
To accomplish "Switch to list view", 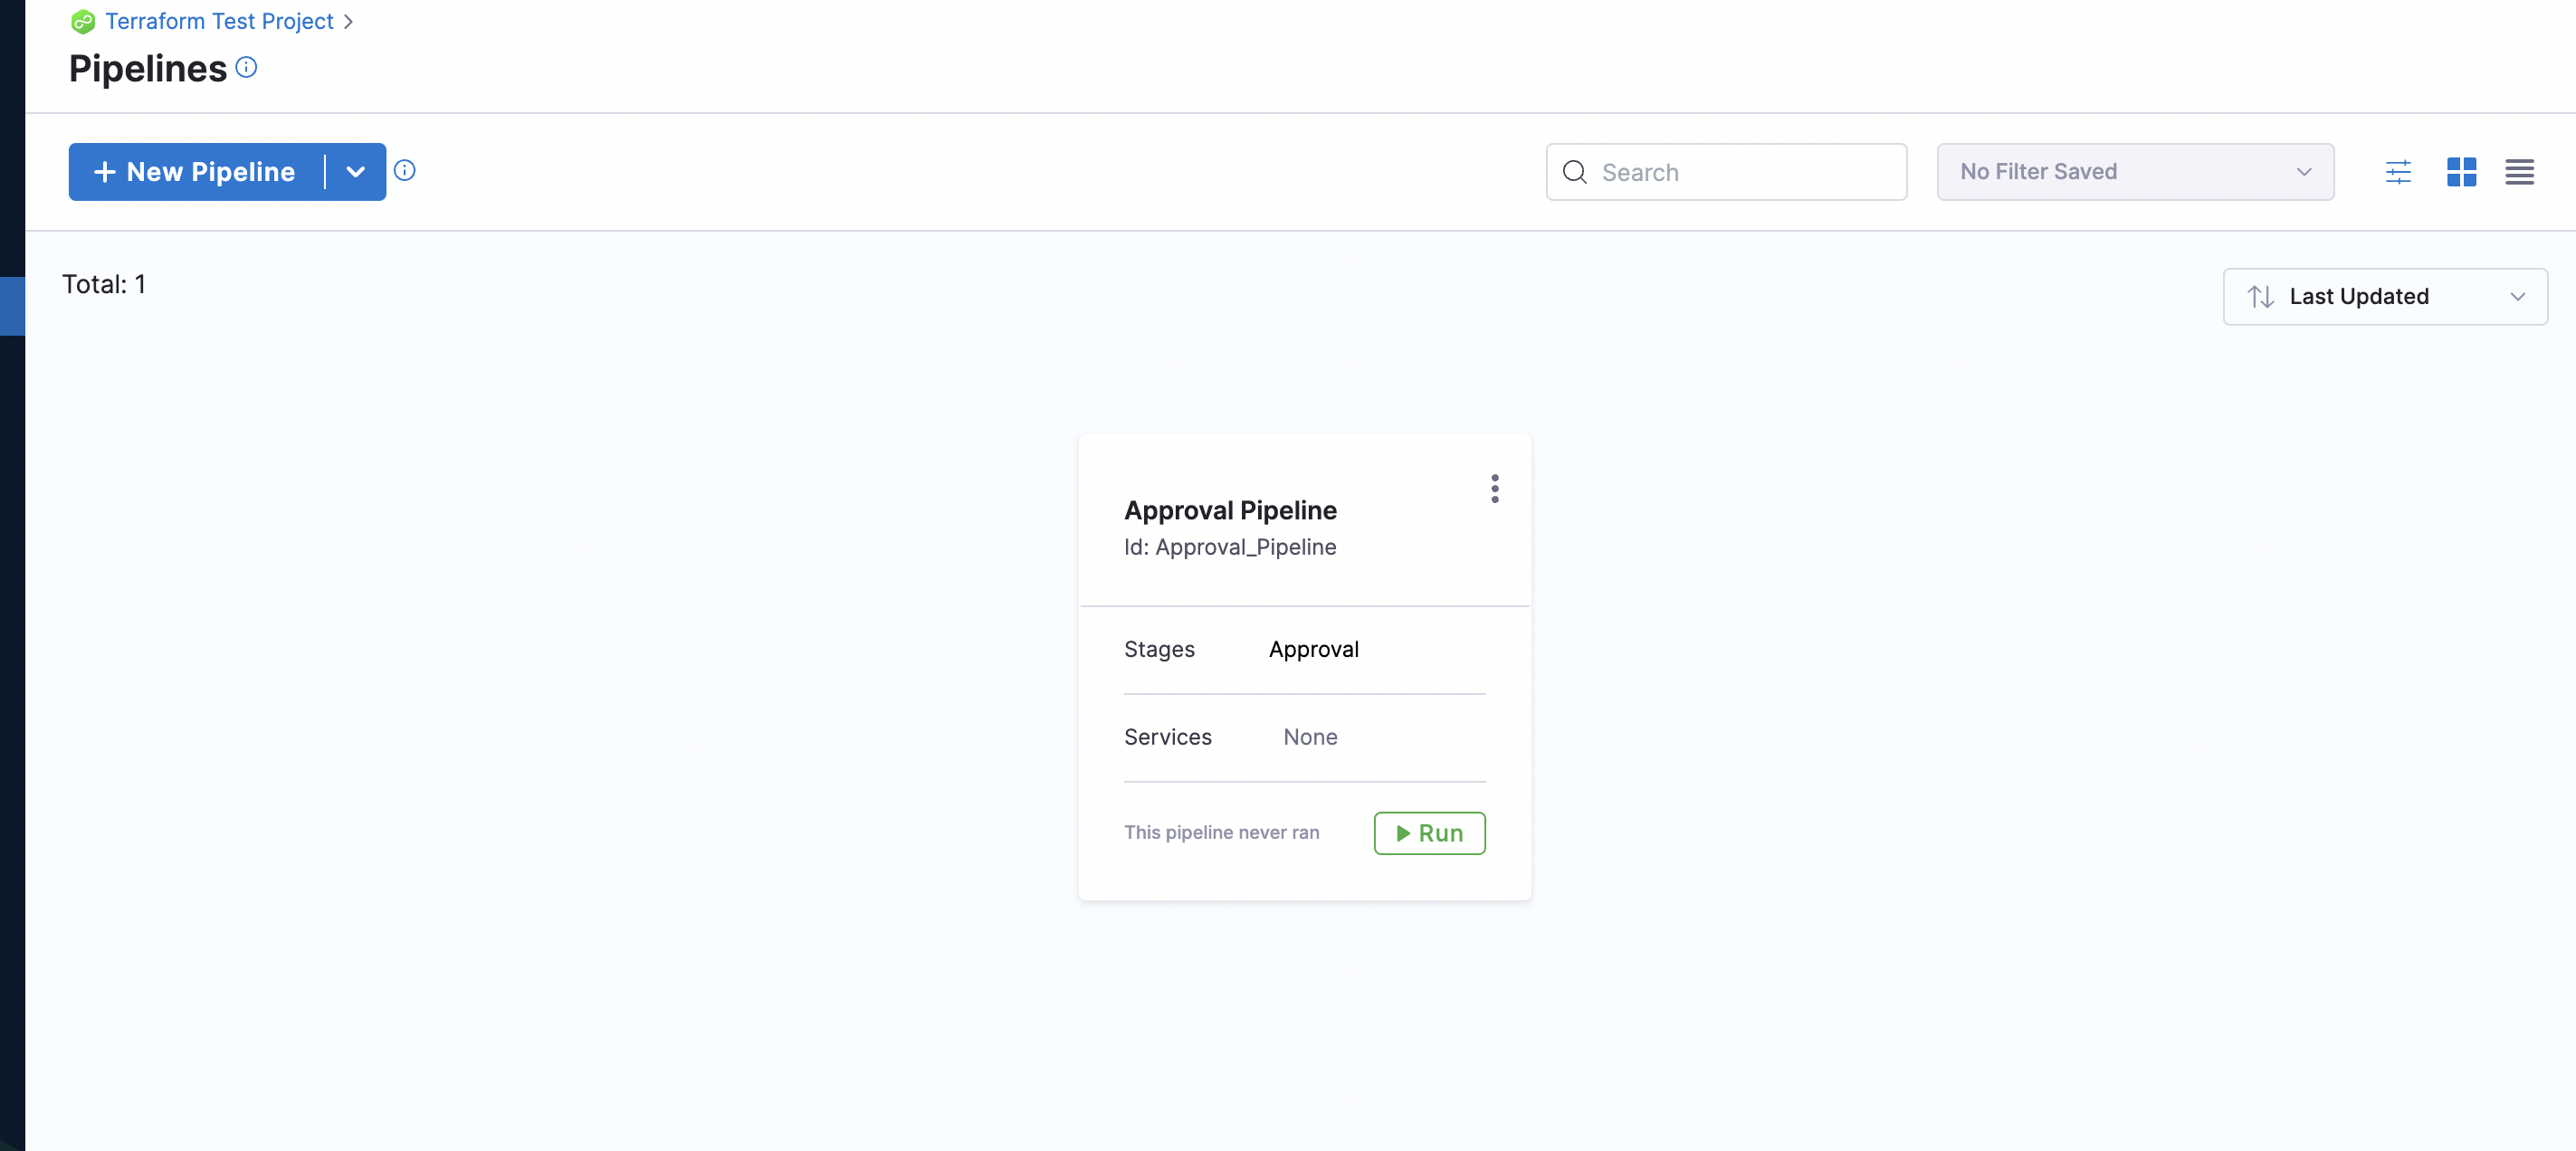I will (x=2518, y=172).
